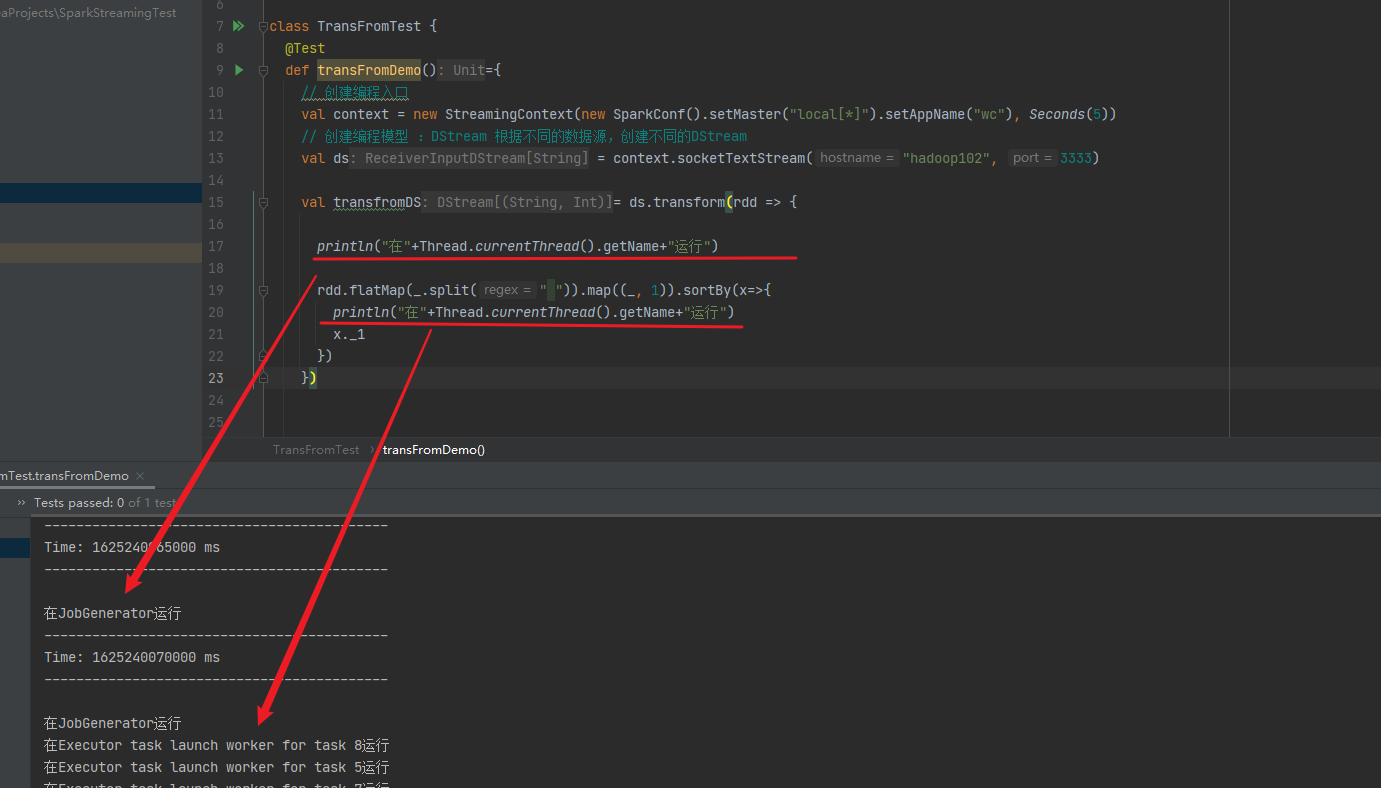Click the Executor worker for task 5 line
The width and height of the screenshot is (1381, 788).
(x=216, y=767)
